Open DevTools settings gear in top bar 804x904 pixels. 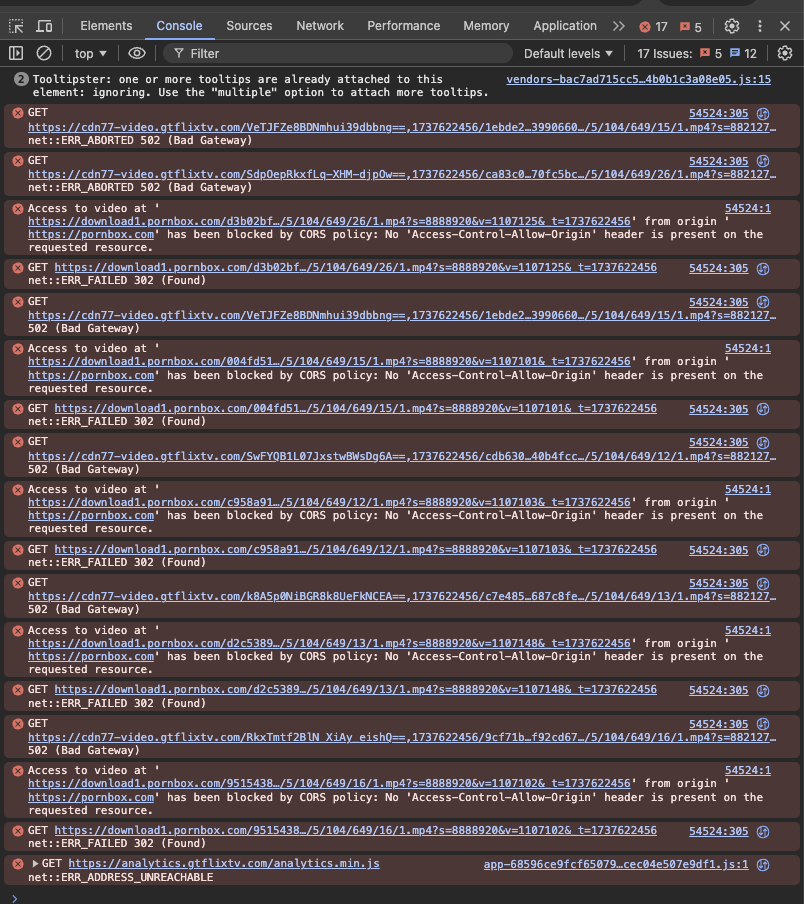point(732,26)
